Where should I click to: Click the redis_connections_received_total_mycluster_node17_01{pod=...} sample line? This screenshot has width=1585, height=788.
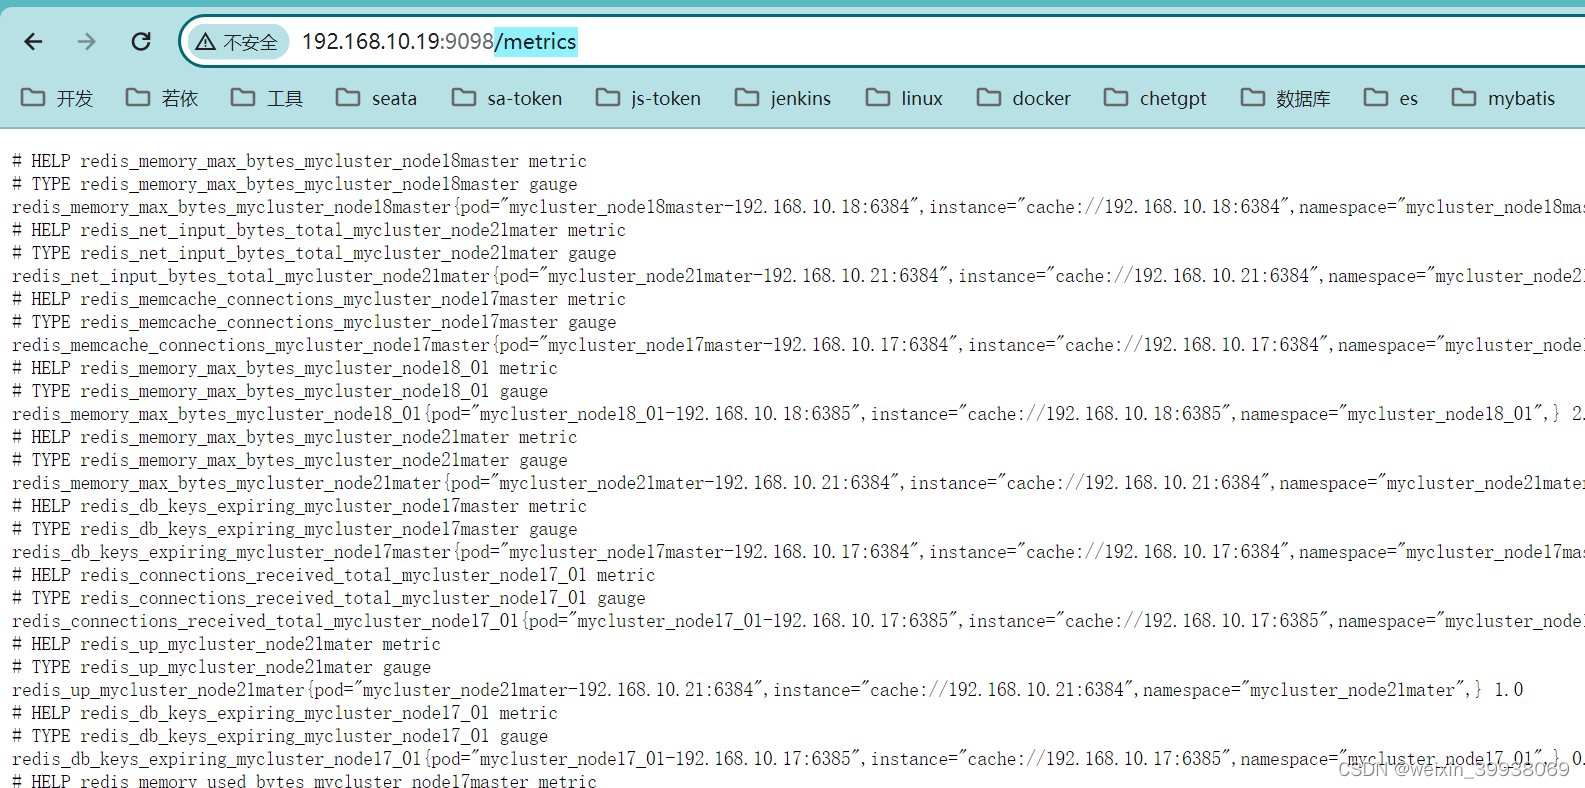[x=798, y=621]
